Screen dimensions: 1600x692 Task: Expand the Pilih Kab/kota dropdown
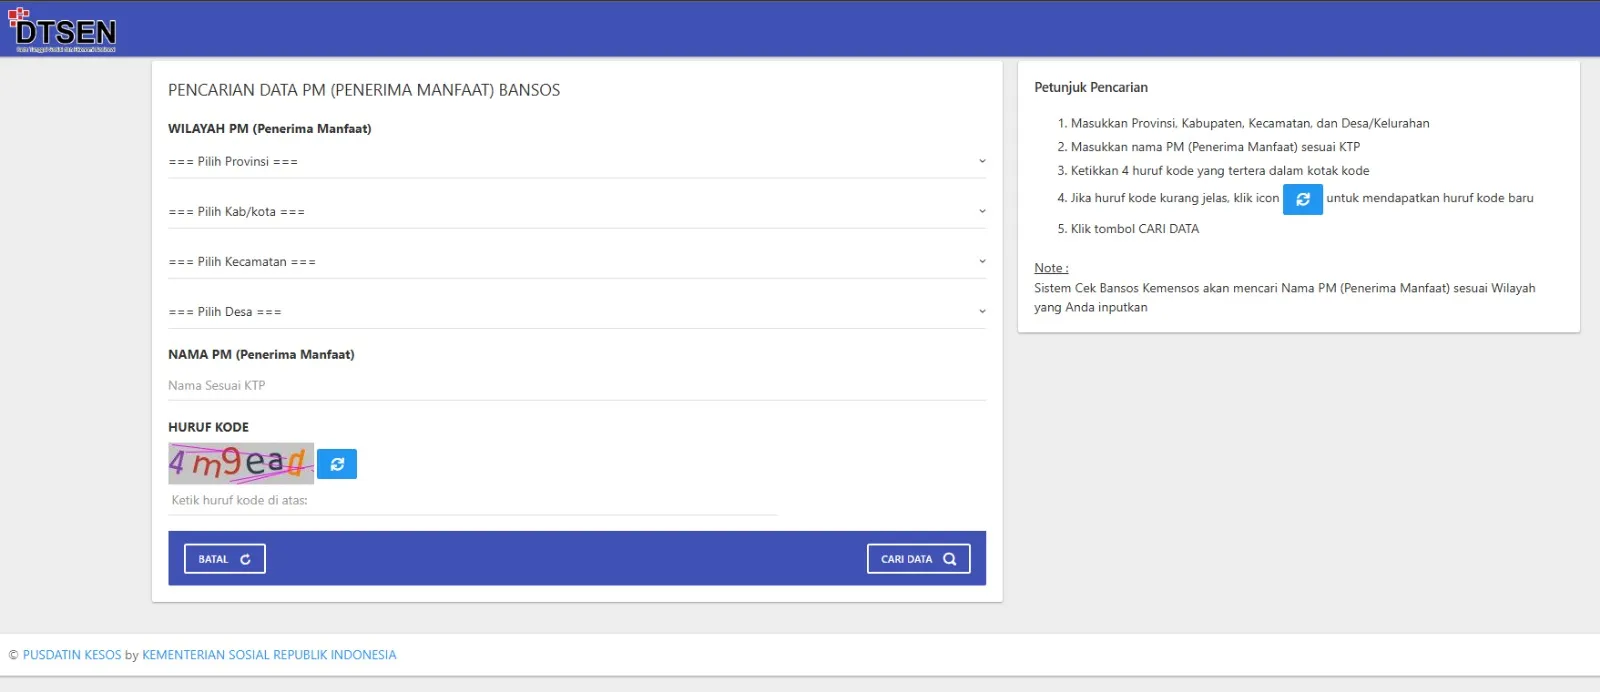pyautogui.click(x=576, y=212)
